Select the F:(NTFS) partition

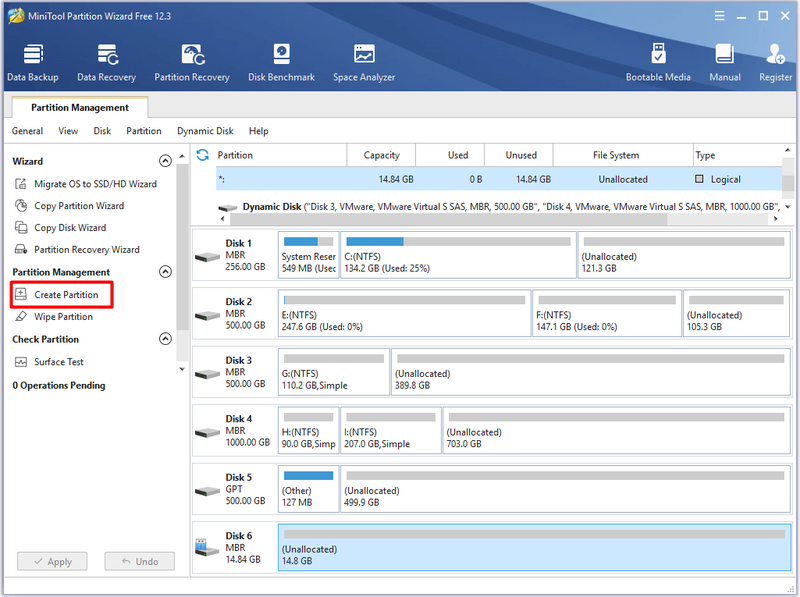click(607, 314)
